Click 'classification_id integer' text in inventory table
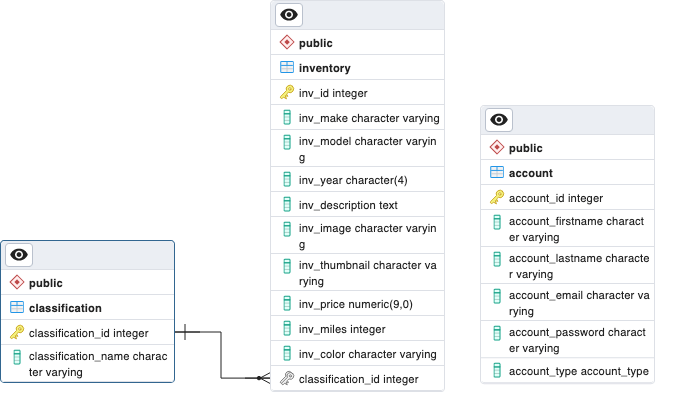This screenshot has width=700, height=420. coord(358,379)
